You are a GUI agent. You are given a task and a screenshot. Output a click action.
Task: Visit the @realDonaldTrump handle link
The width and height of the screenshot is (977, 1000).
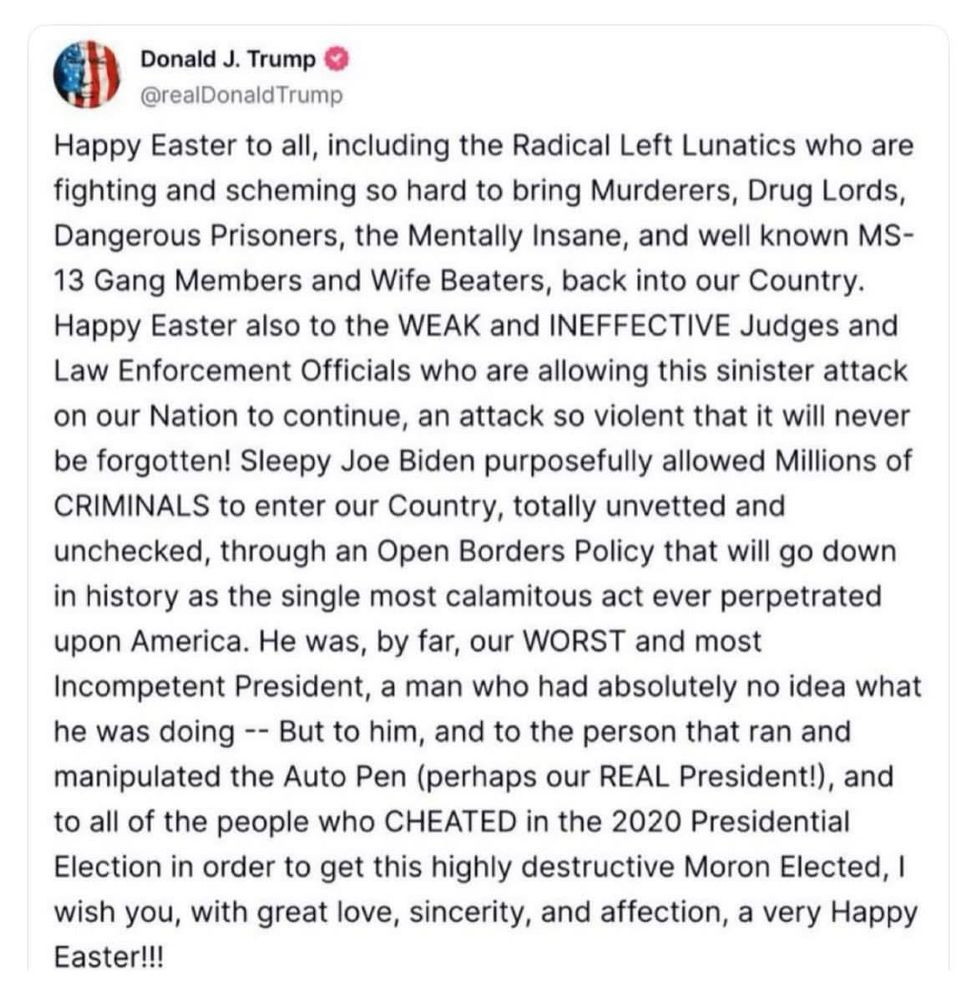coord(241,96)
